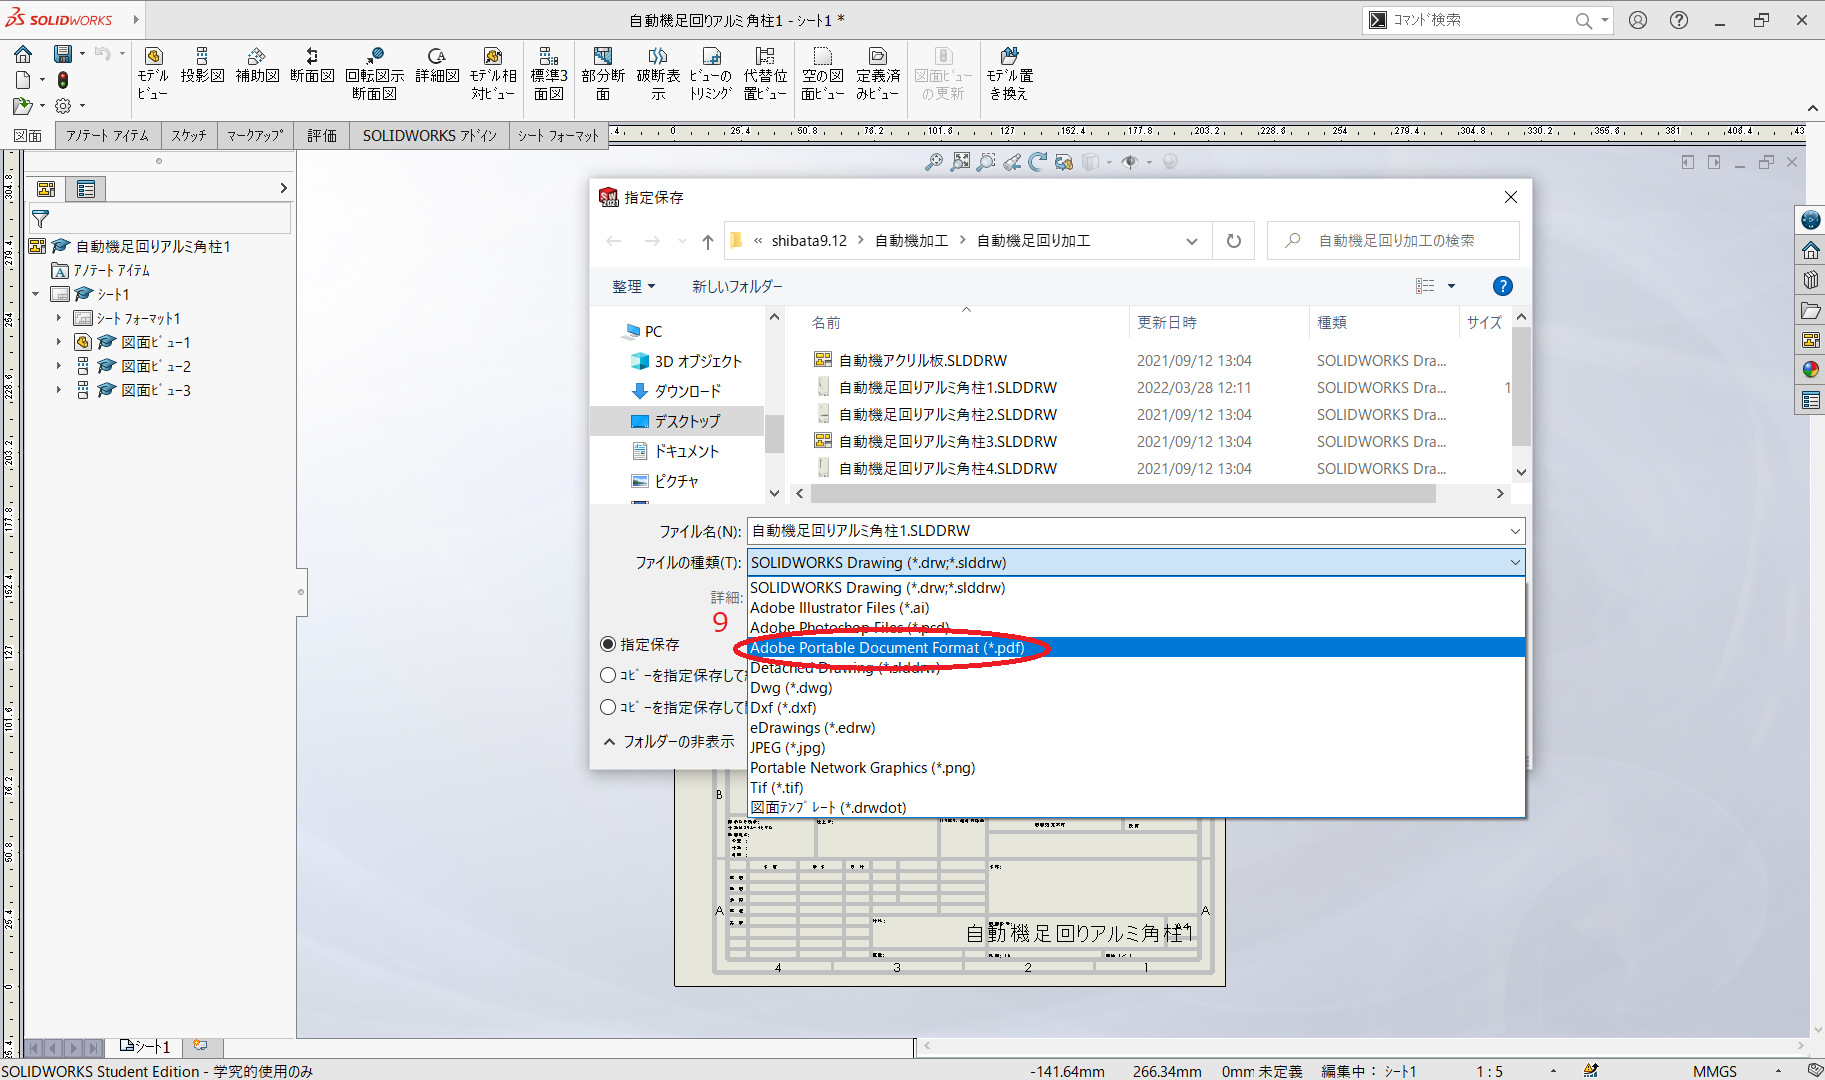Click the SOLIDWORKS help question icon

pos(1679,20)
